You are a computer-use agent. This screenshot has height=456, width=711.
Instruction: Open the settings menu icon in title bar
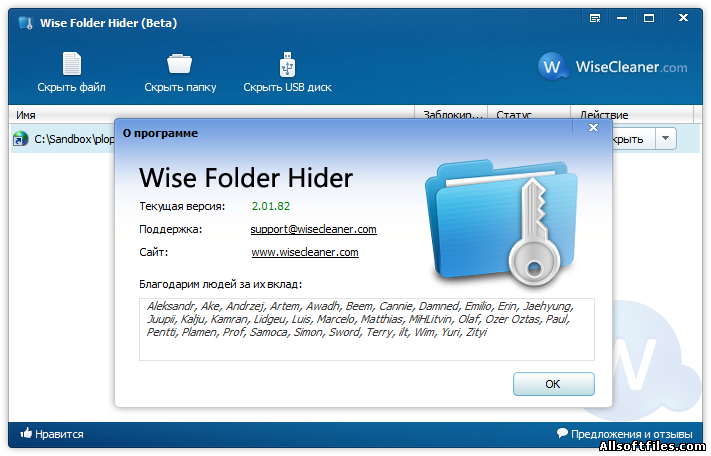pyautogui.click(x=594, y=18)
